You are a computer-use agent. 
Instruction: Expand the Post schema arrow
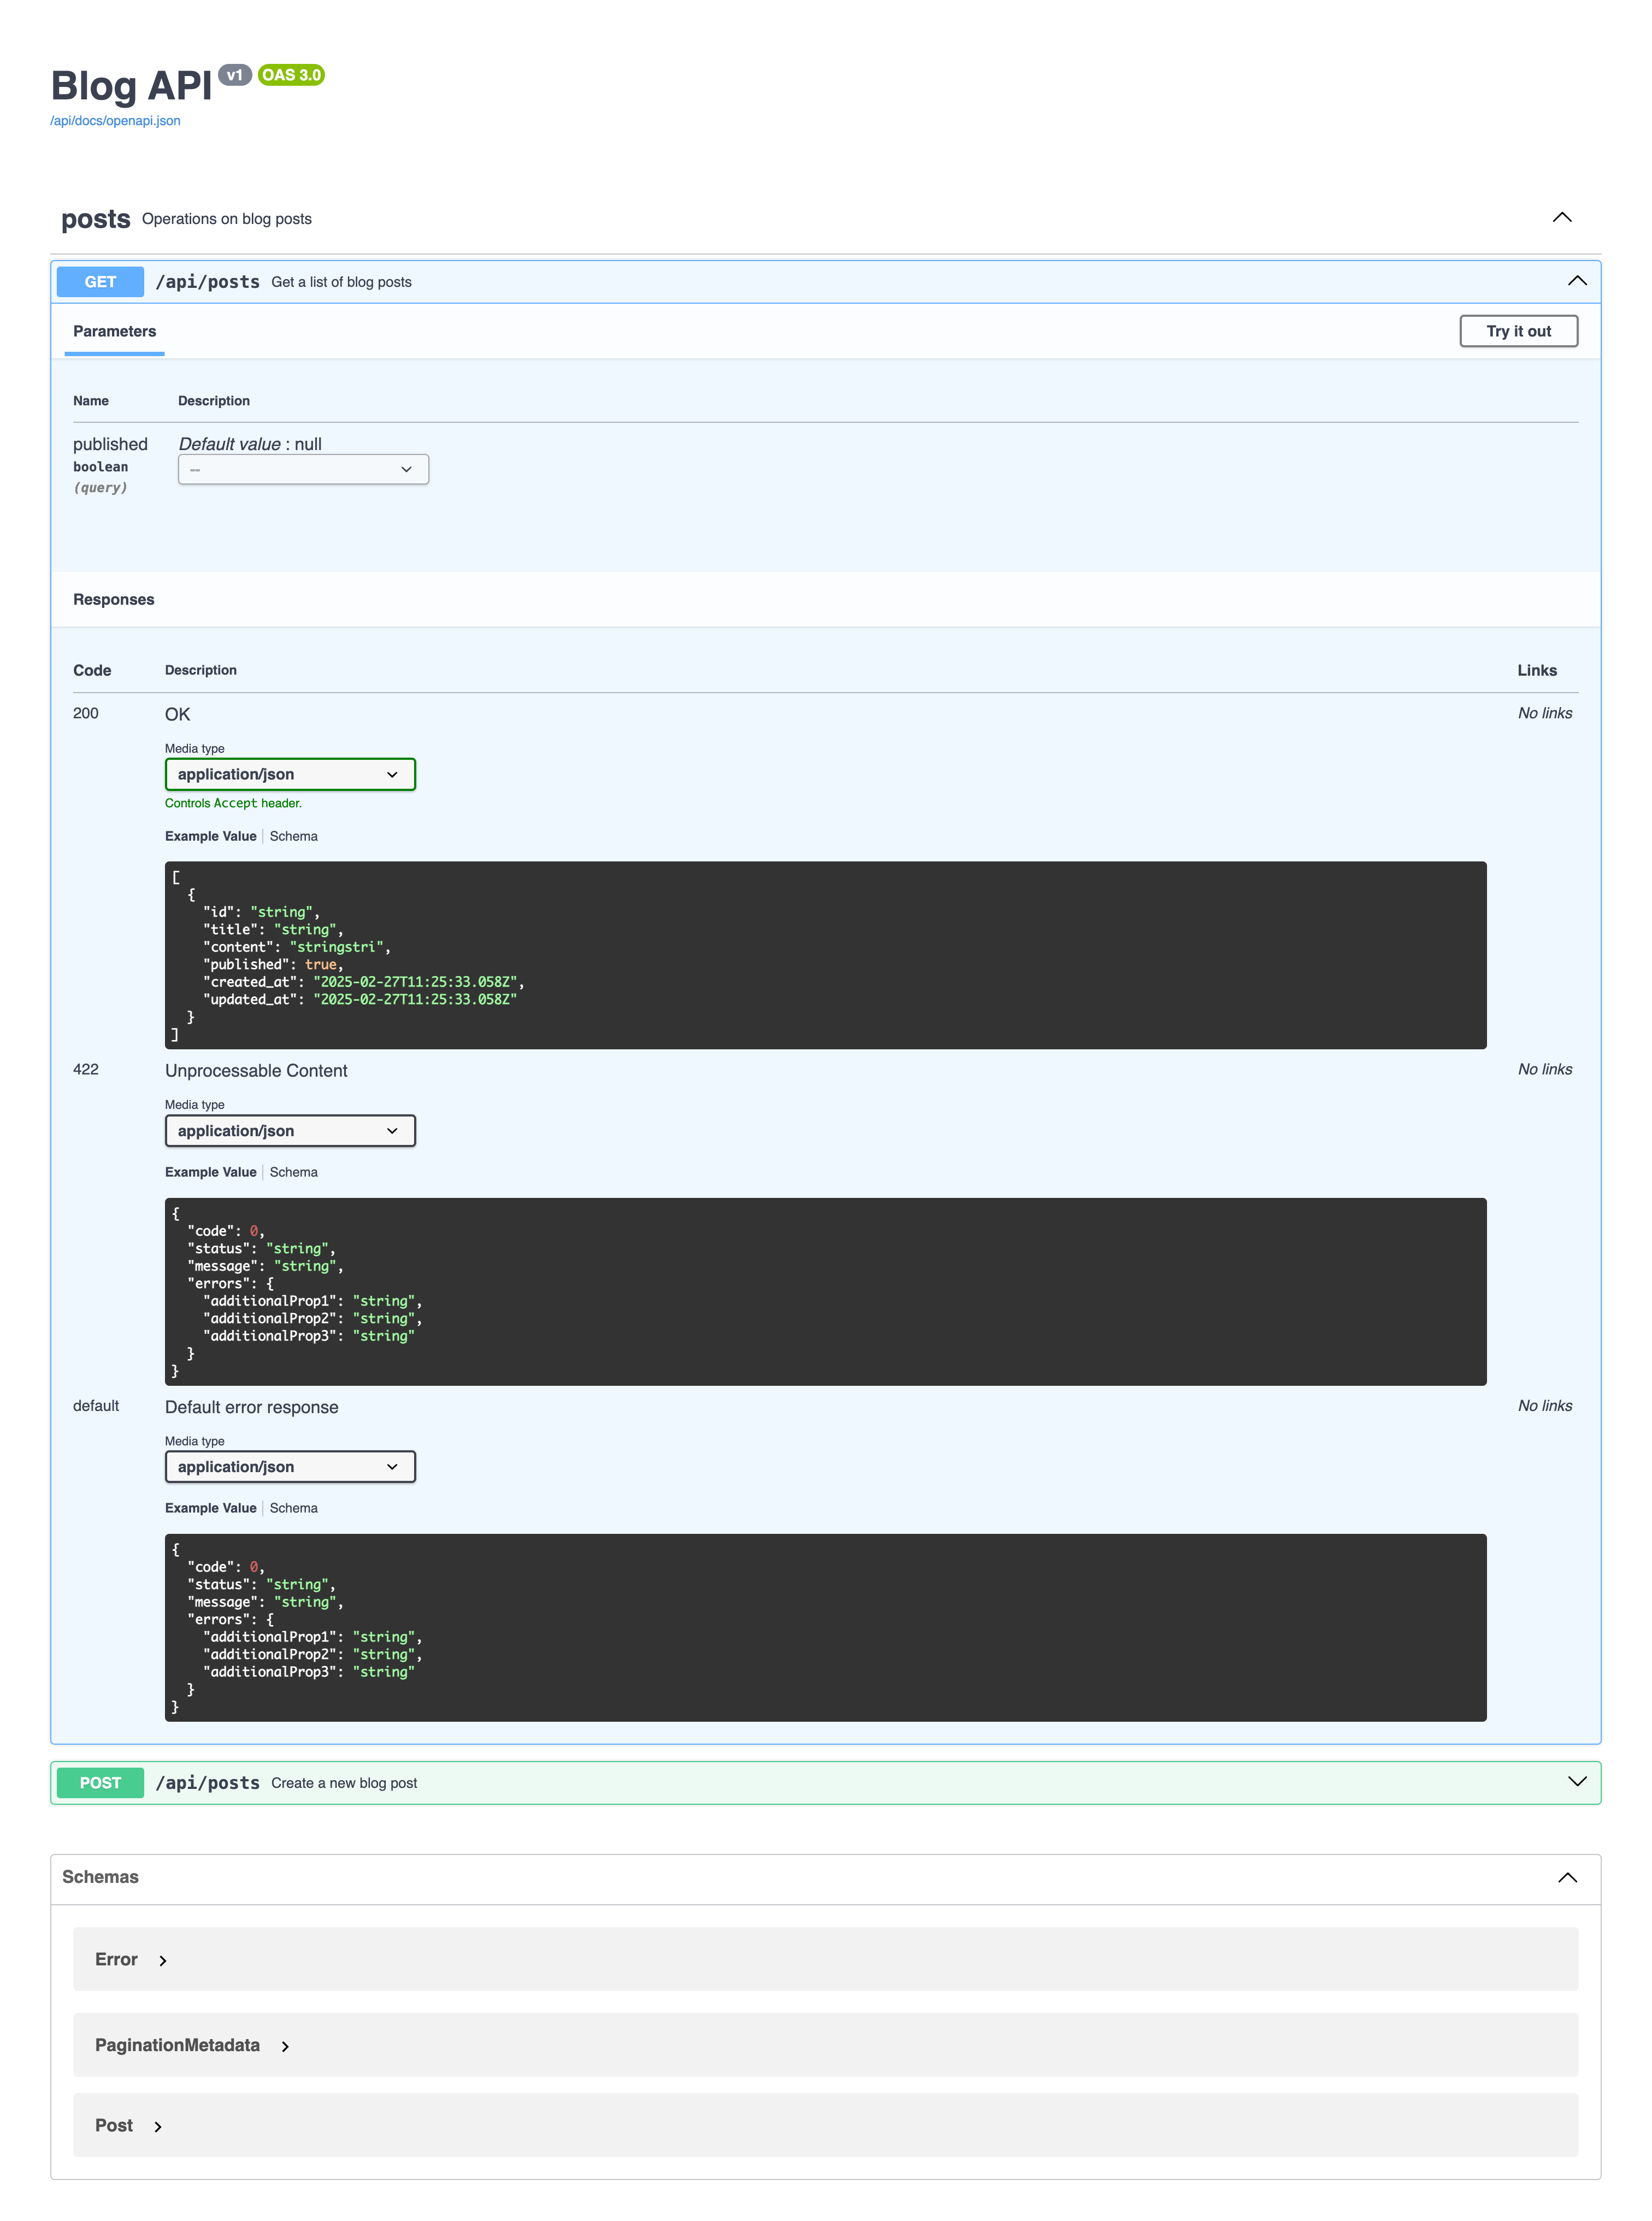[158, 2126]
